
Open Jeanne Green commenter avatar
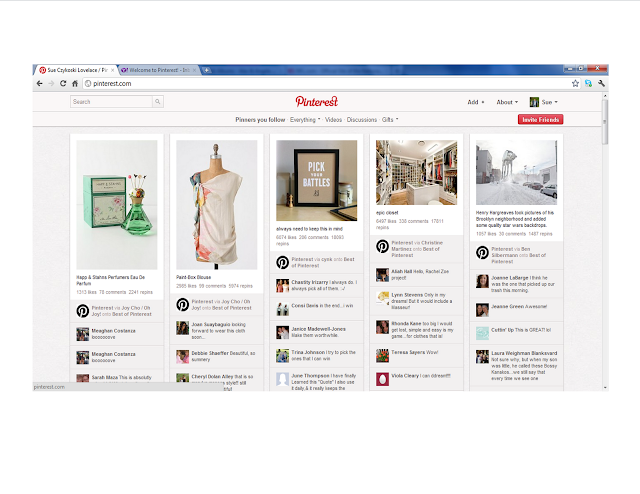tap(482, 310)
